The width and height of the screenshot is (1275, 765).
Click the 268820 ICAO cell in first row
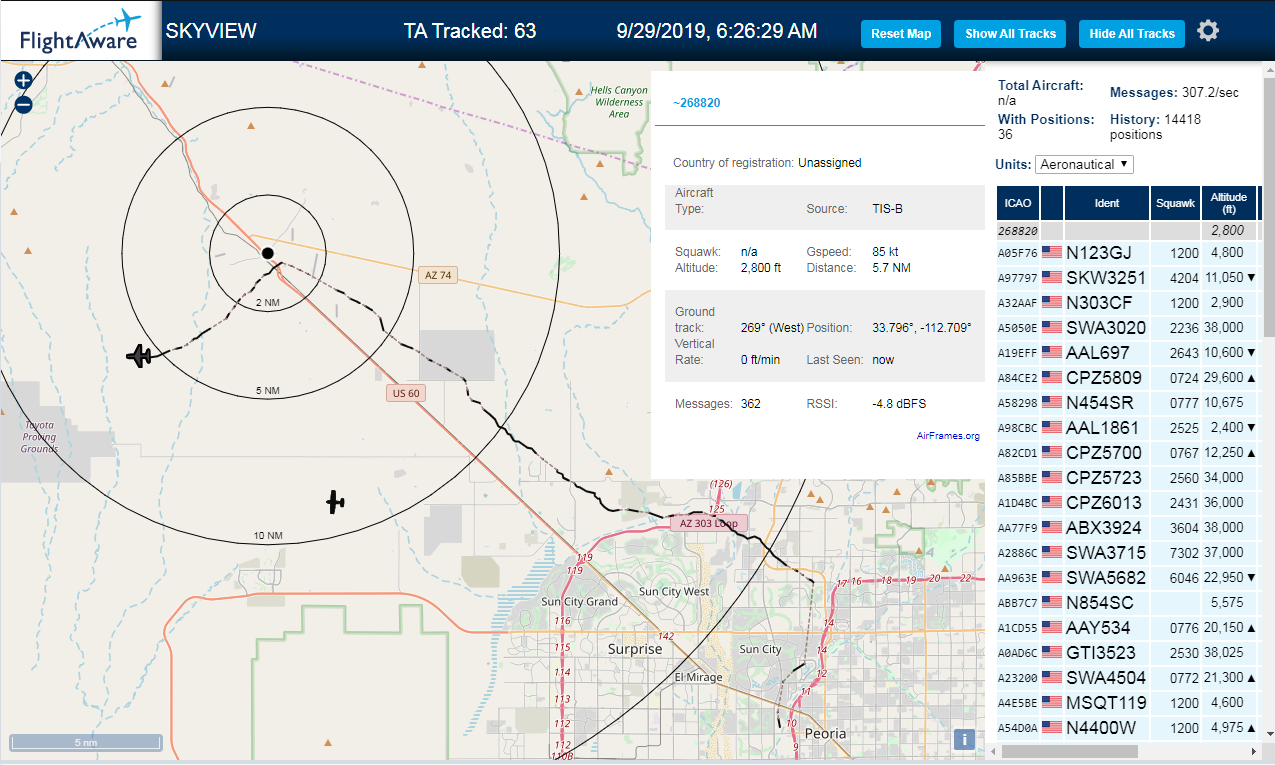point(1018,231)
